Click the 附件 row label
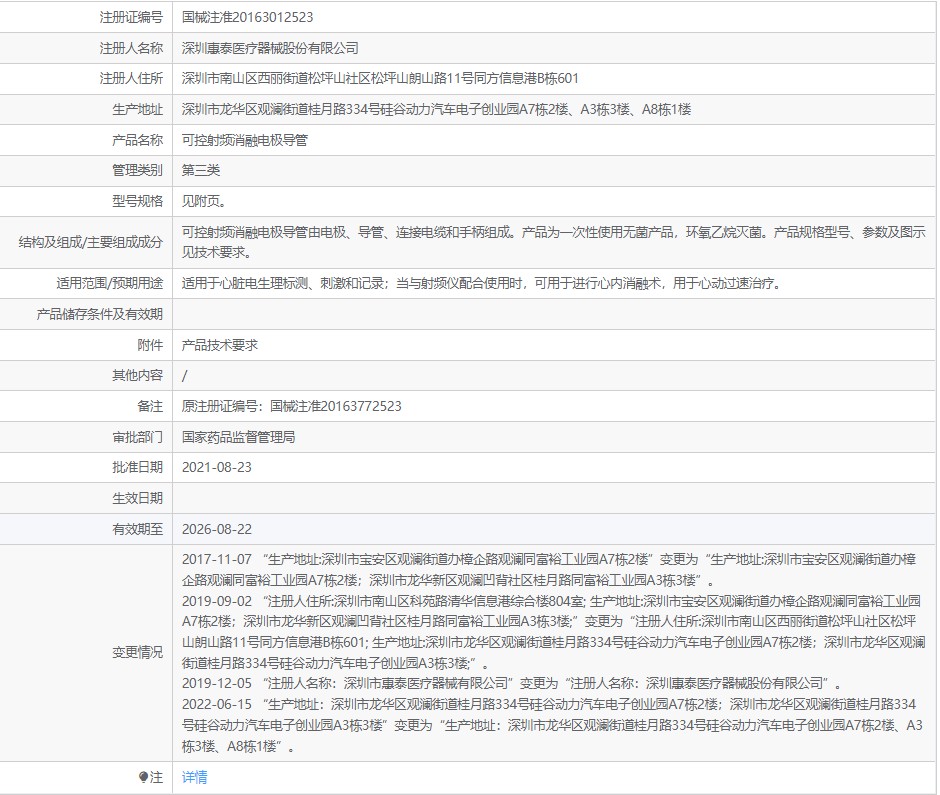Screen dimensions: 940x795 pos(150,345)
